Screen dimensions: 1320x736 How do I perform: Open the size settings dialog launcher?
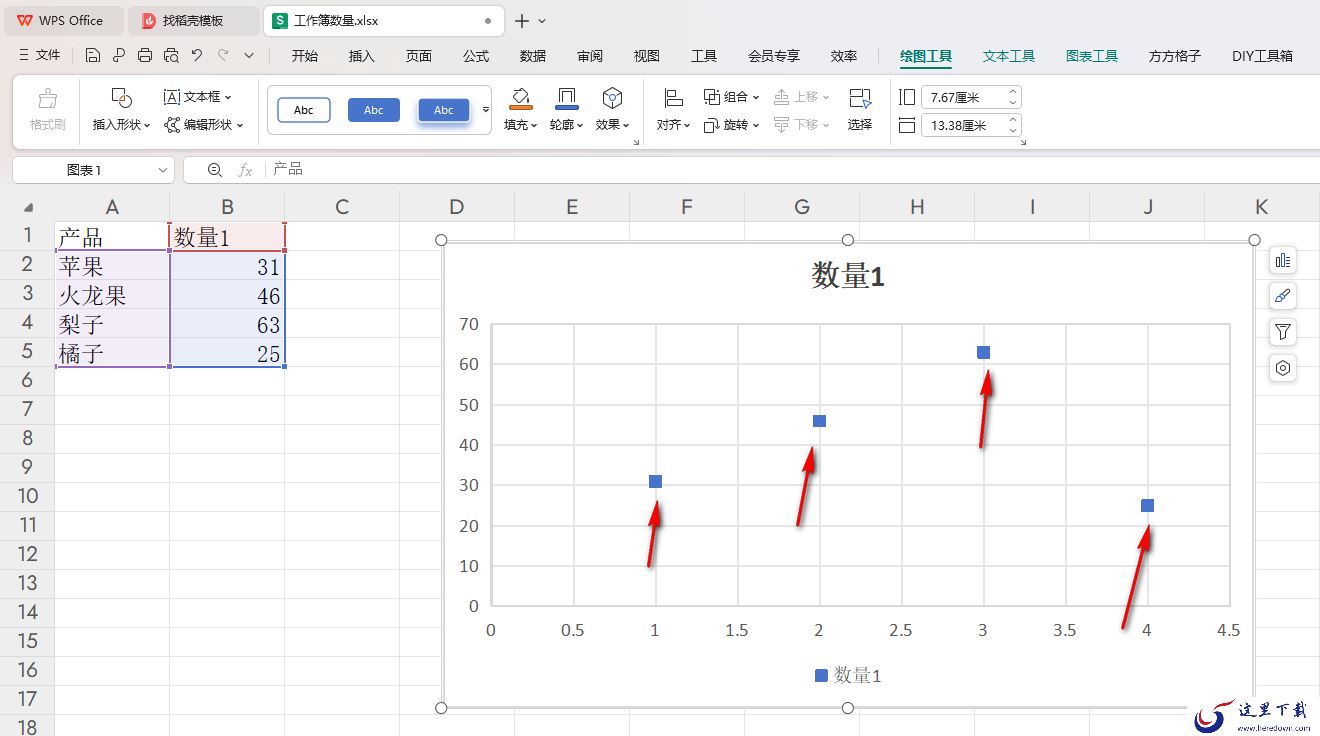[1022, 143]
